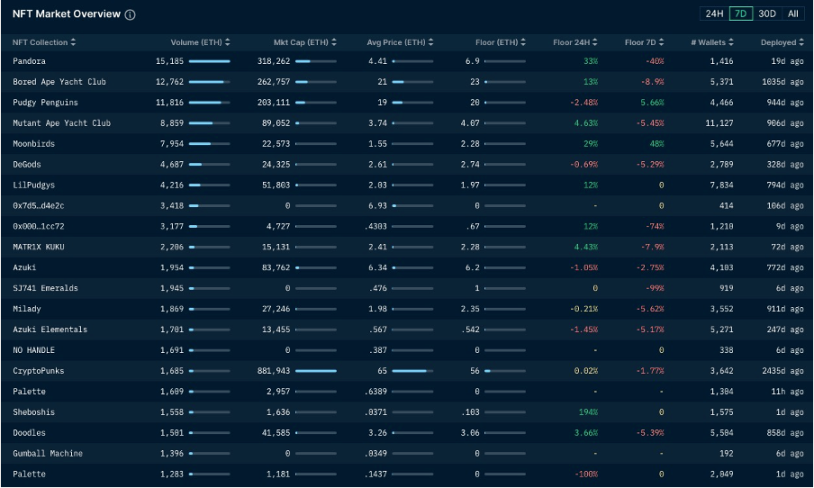Sort by Deployed column arrows
814x488 pixels.
pyautogui.click(x=802, y=43)
